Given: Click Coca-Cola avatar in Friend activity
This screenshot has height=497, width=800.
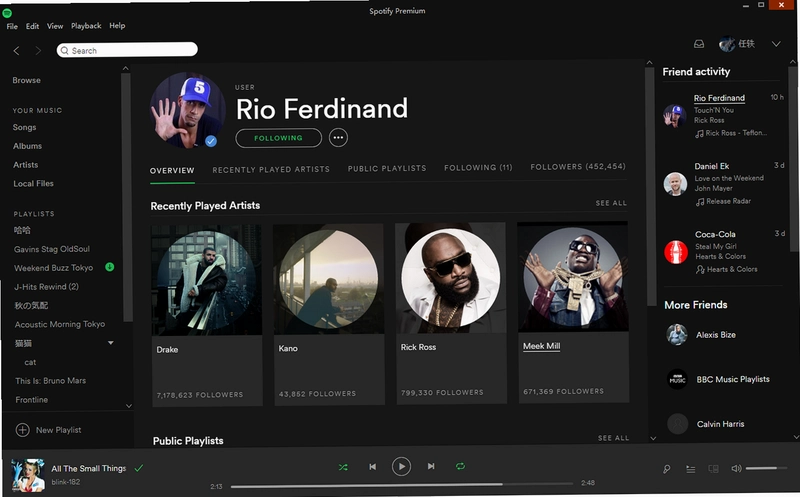Looking at the screenshot, I should tap(676, 252).
